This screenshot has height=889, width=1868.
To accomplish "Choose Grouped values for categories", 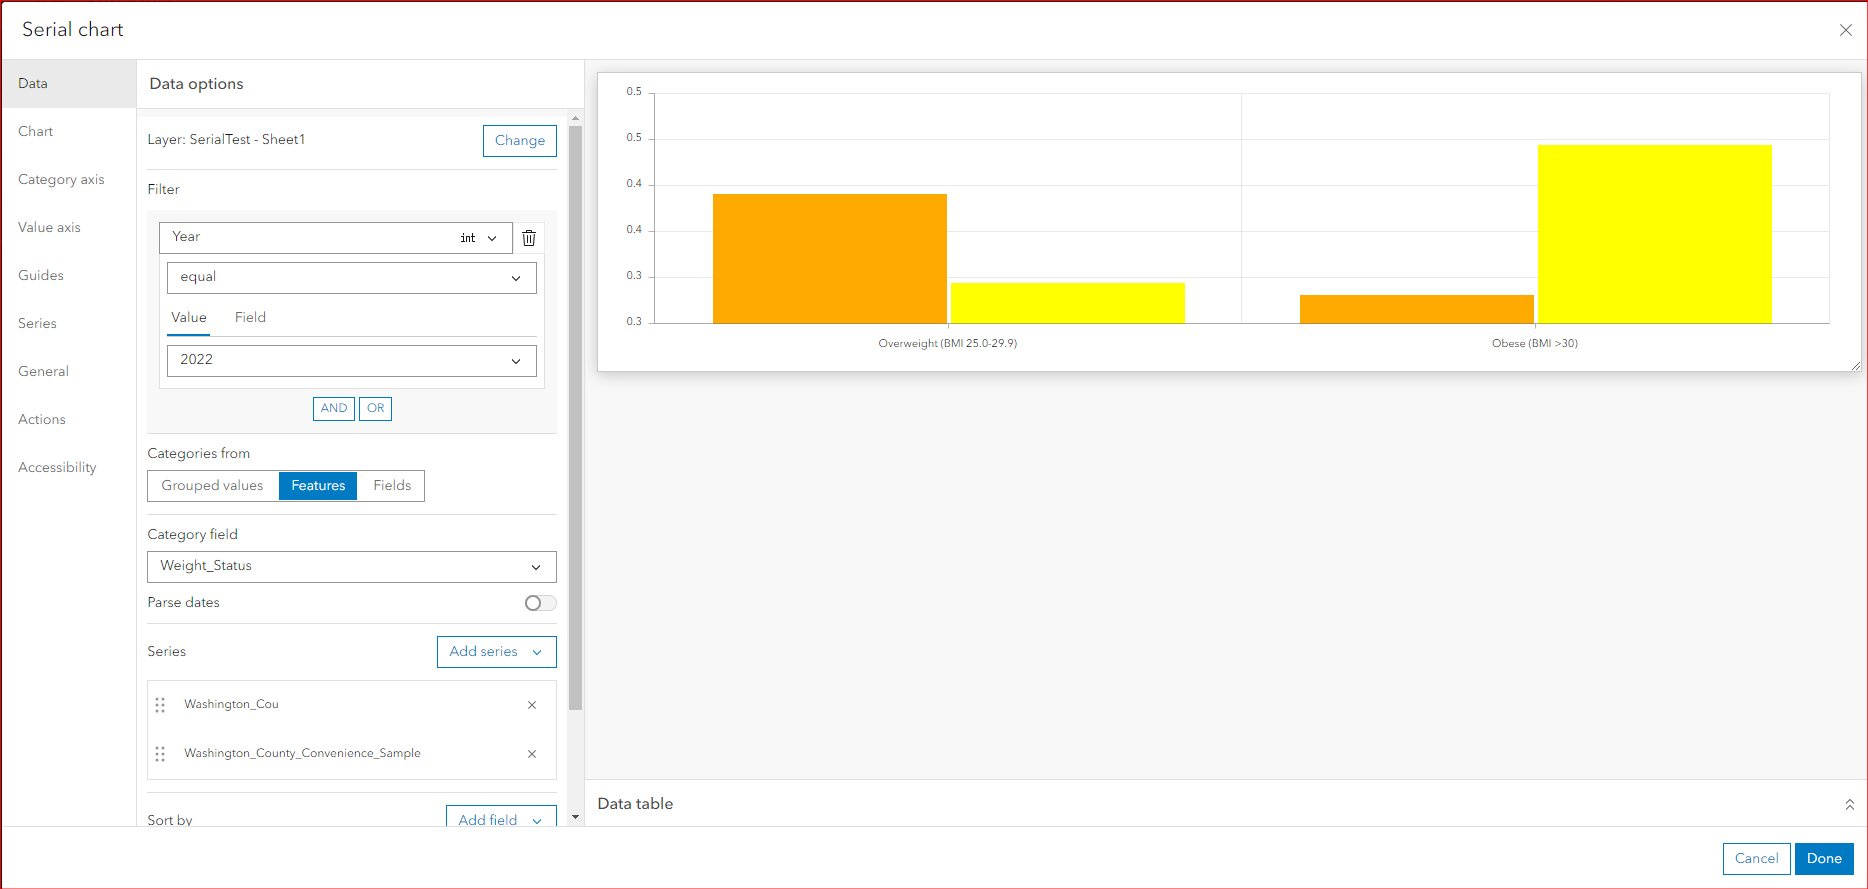I will click(x=212, y=486).
